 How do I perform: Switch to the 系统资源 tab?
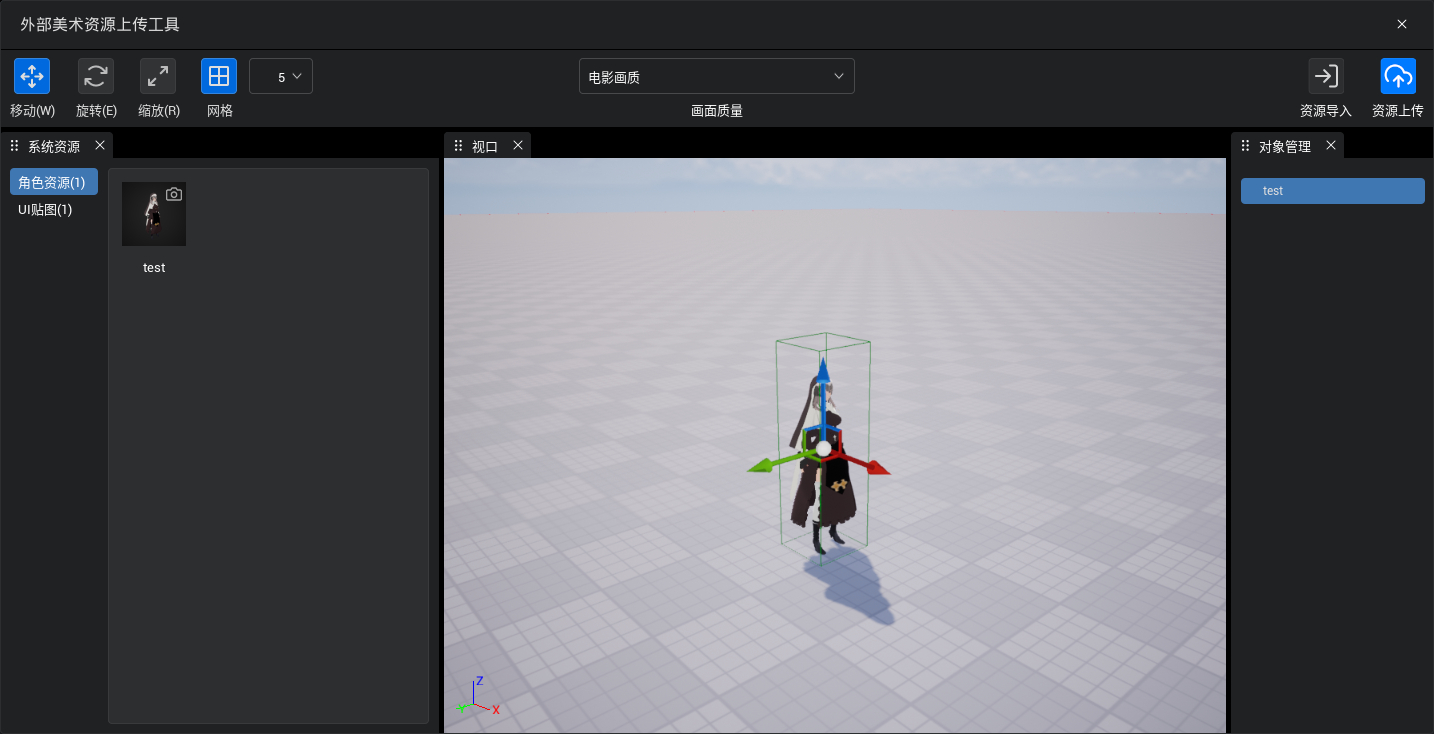54,146
